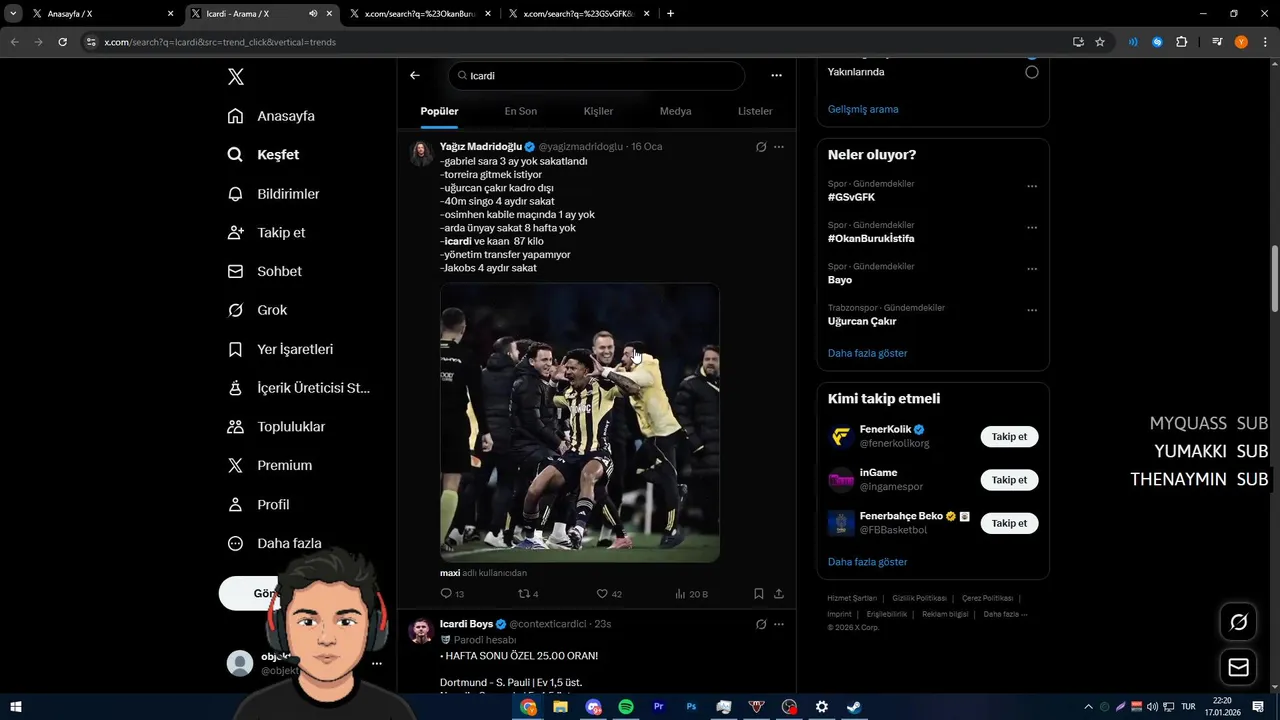View analytics showing 20 B views

(691, 594)
